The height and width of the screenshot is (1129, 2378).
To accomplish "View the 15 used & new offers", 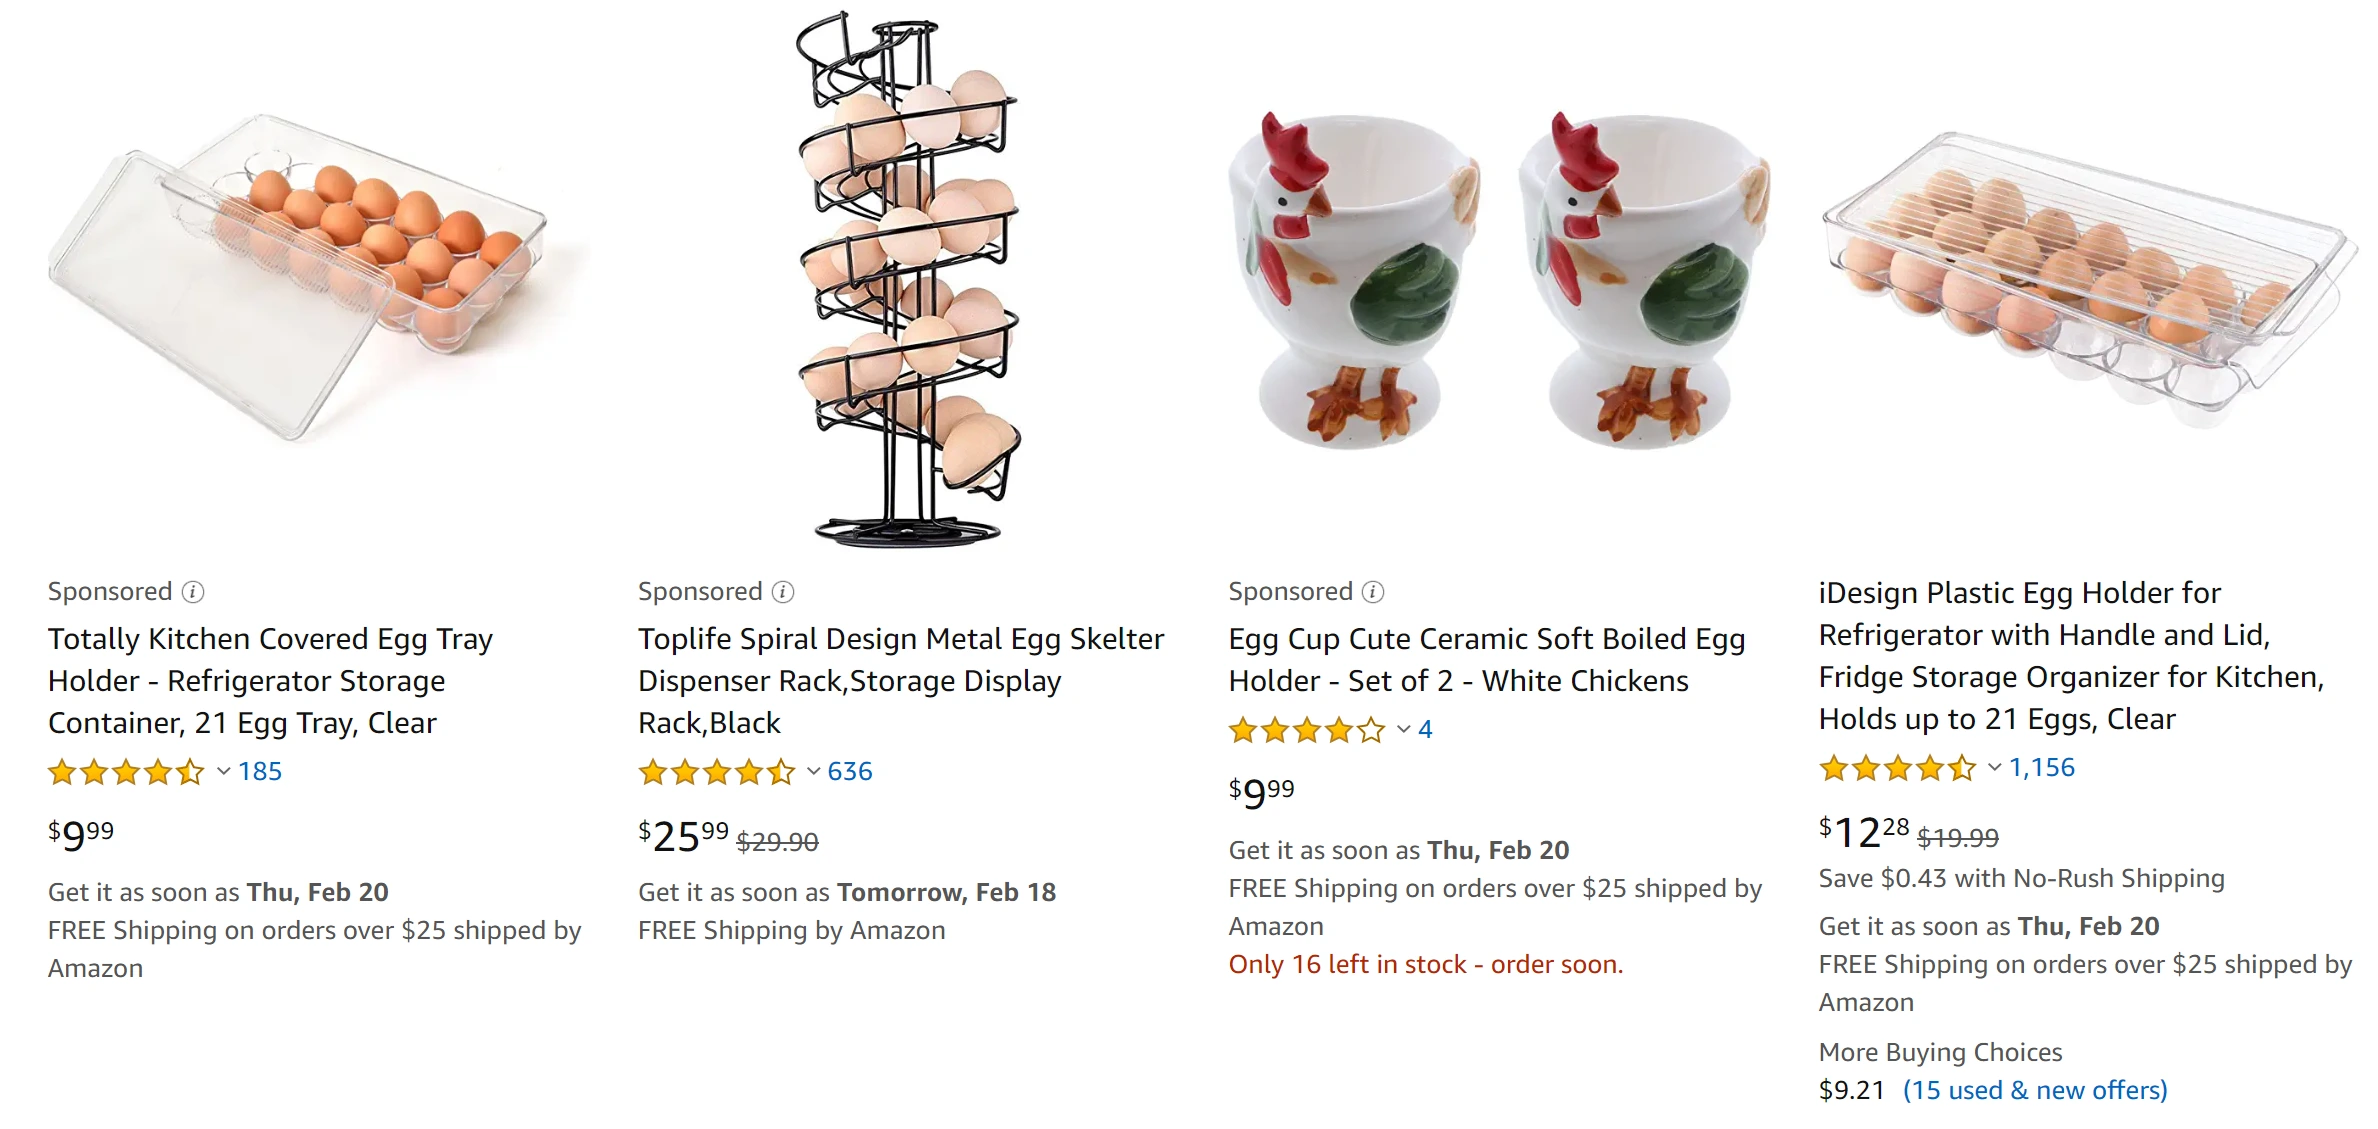I will coord(2034,1090).
